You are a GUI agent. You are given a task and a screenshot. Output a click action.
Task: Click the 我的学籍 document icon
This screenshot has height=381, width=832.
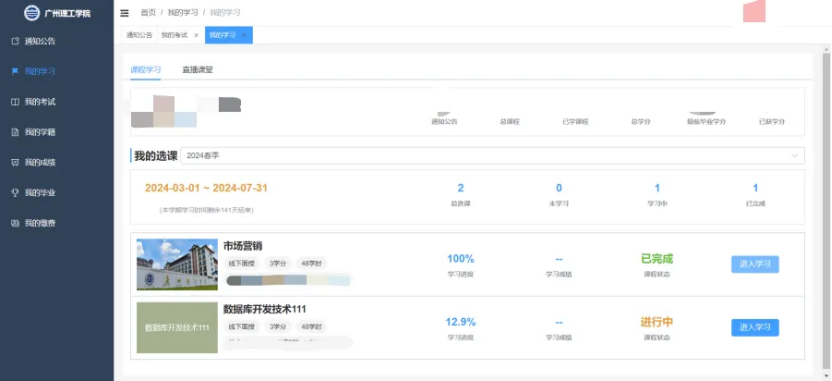pyautogui.click(x=15, y=132)
